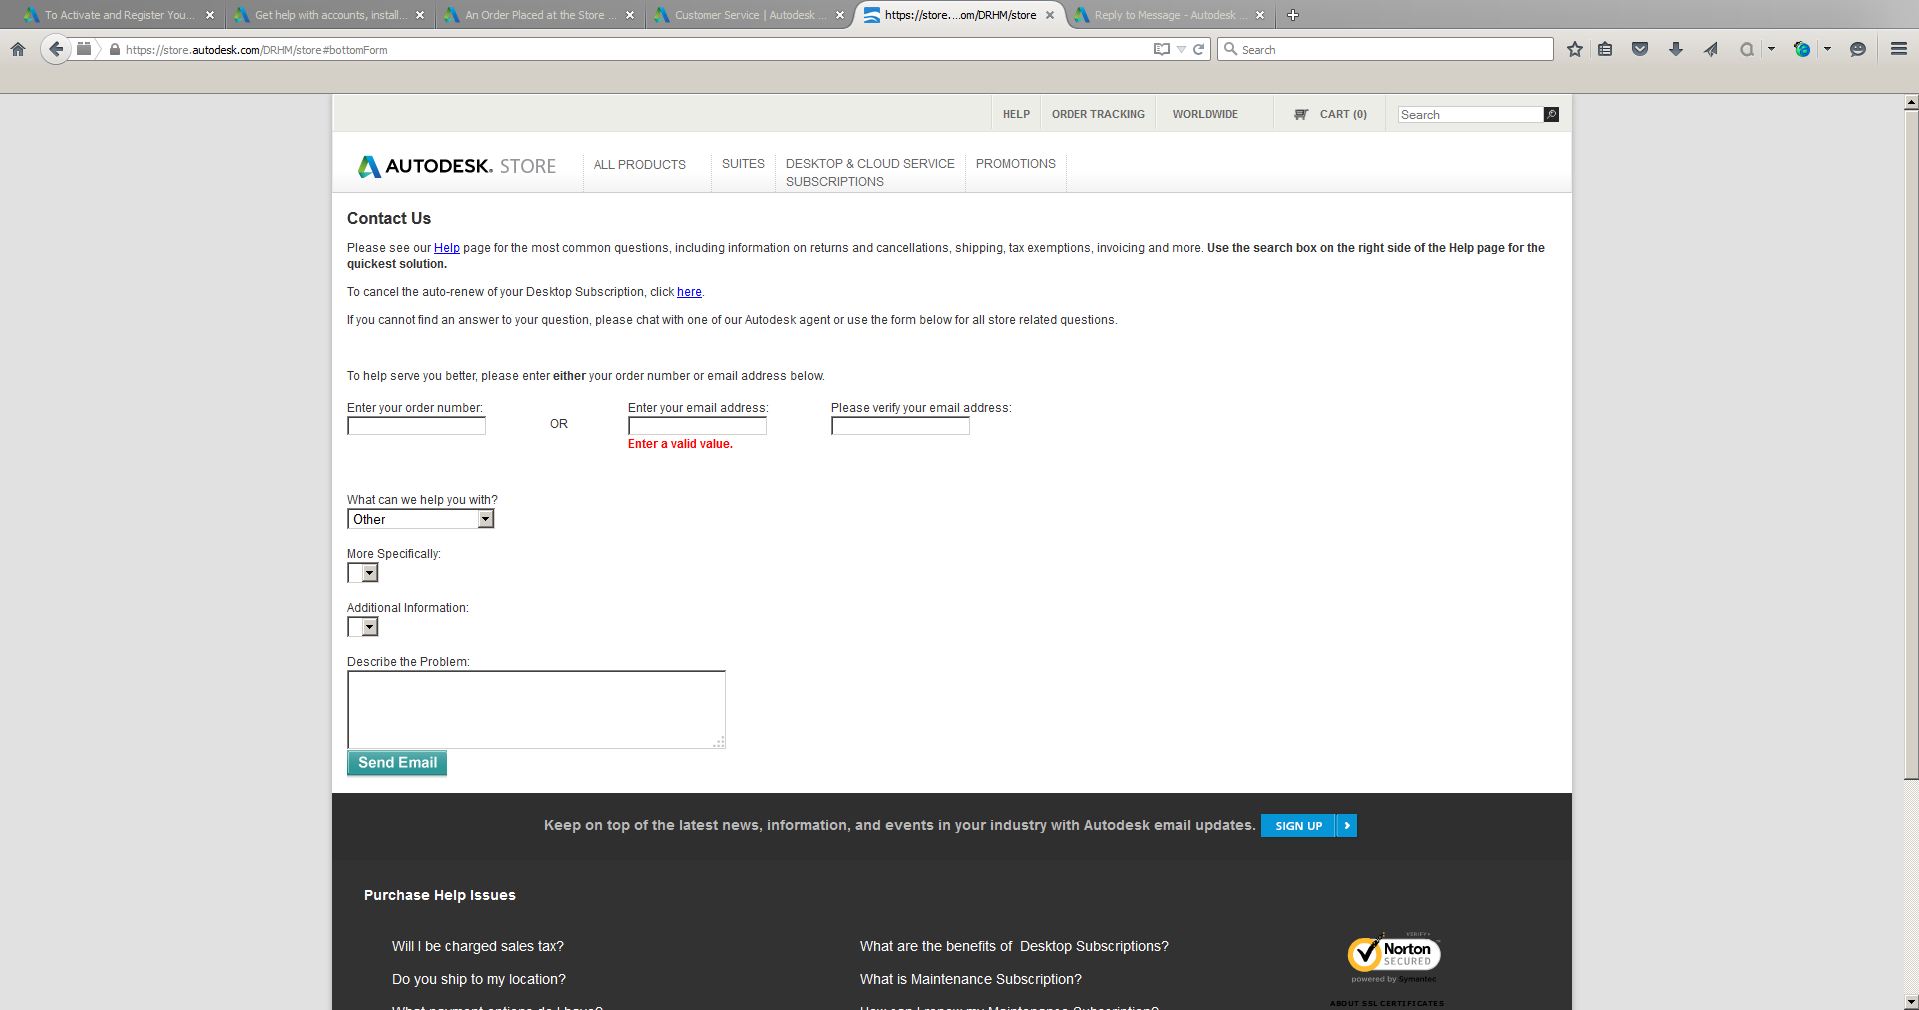The width and height of the screenshot is (1919, 1010).
Task: Open SUITES navigation menu
Action: pyautogui.click(x=743, y=163)
